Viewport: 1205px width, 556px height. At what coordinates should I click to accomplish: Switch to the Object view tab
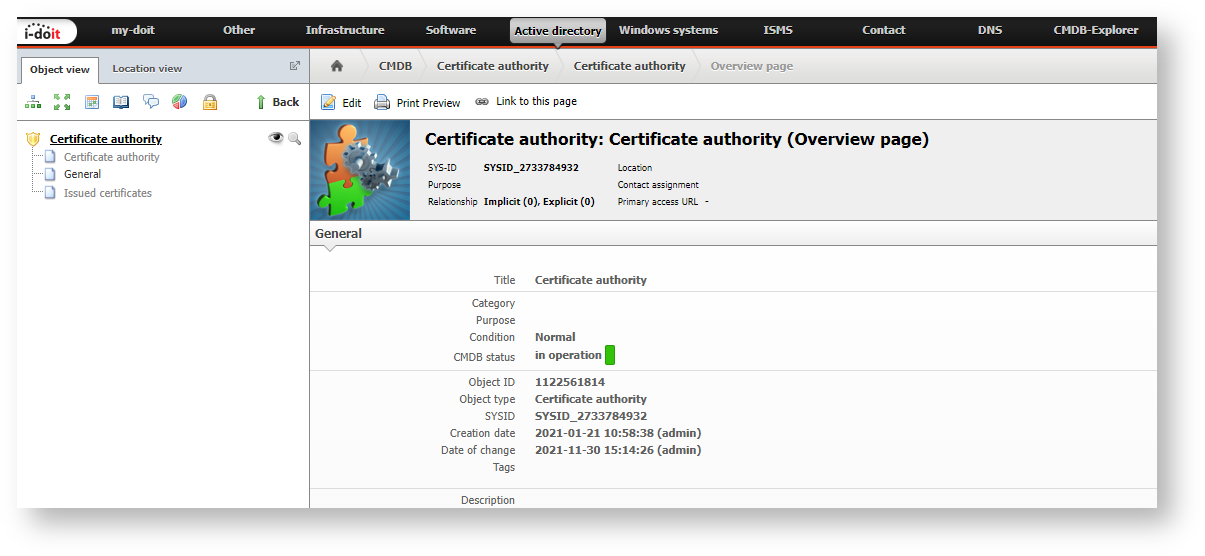(x=60, y=69)
